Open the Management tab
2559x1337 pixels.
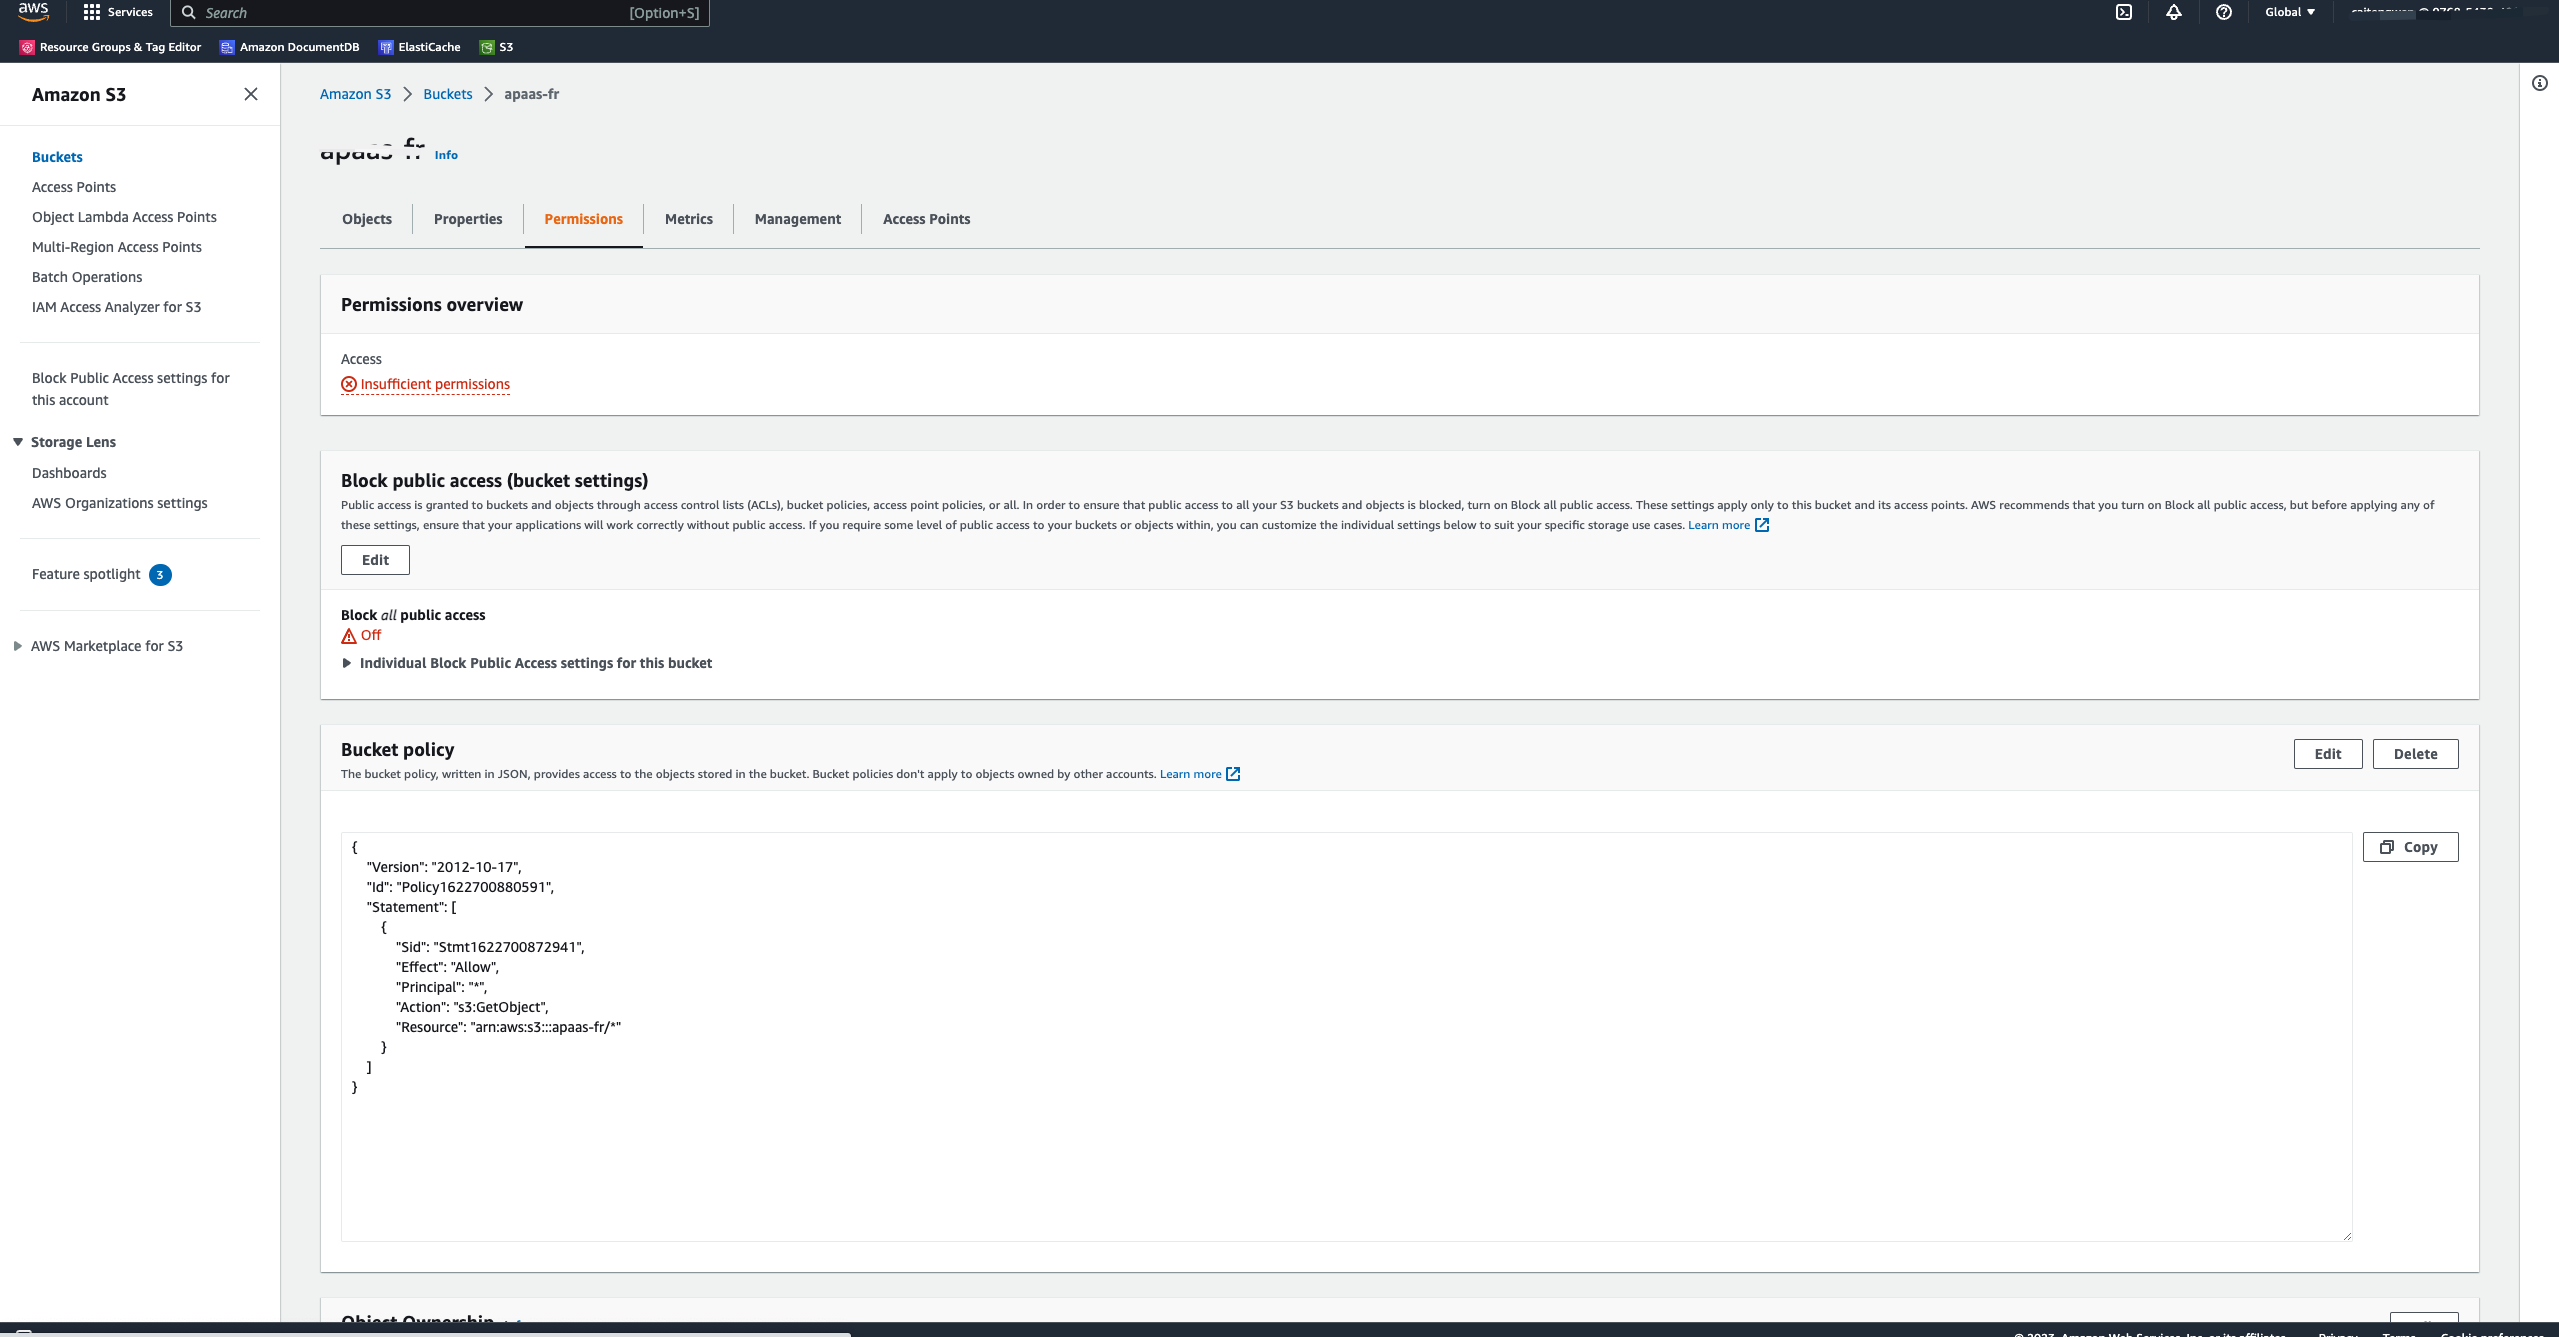(x=798, y=219)
